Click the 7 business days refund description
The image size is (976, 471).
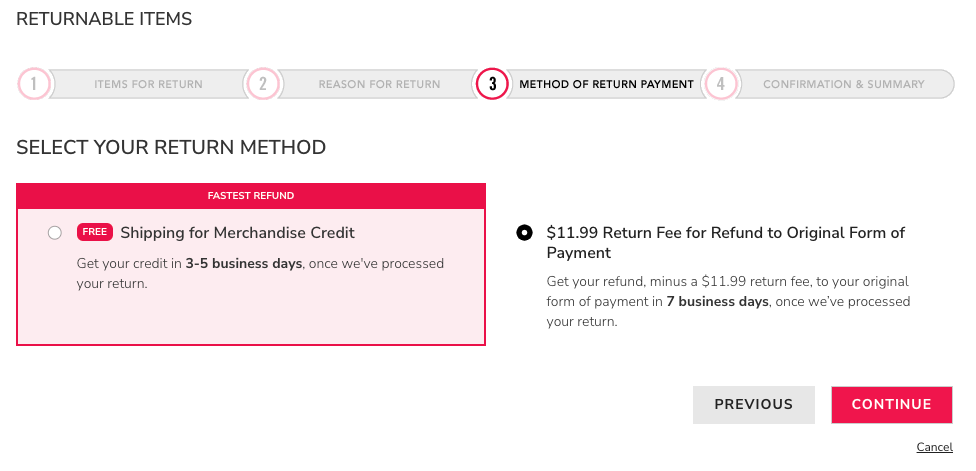pos(727,301)
